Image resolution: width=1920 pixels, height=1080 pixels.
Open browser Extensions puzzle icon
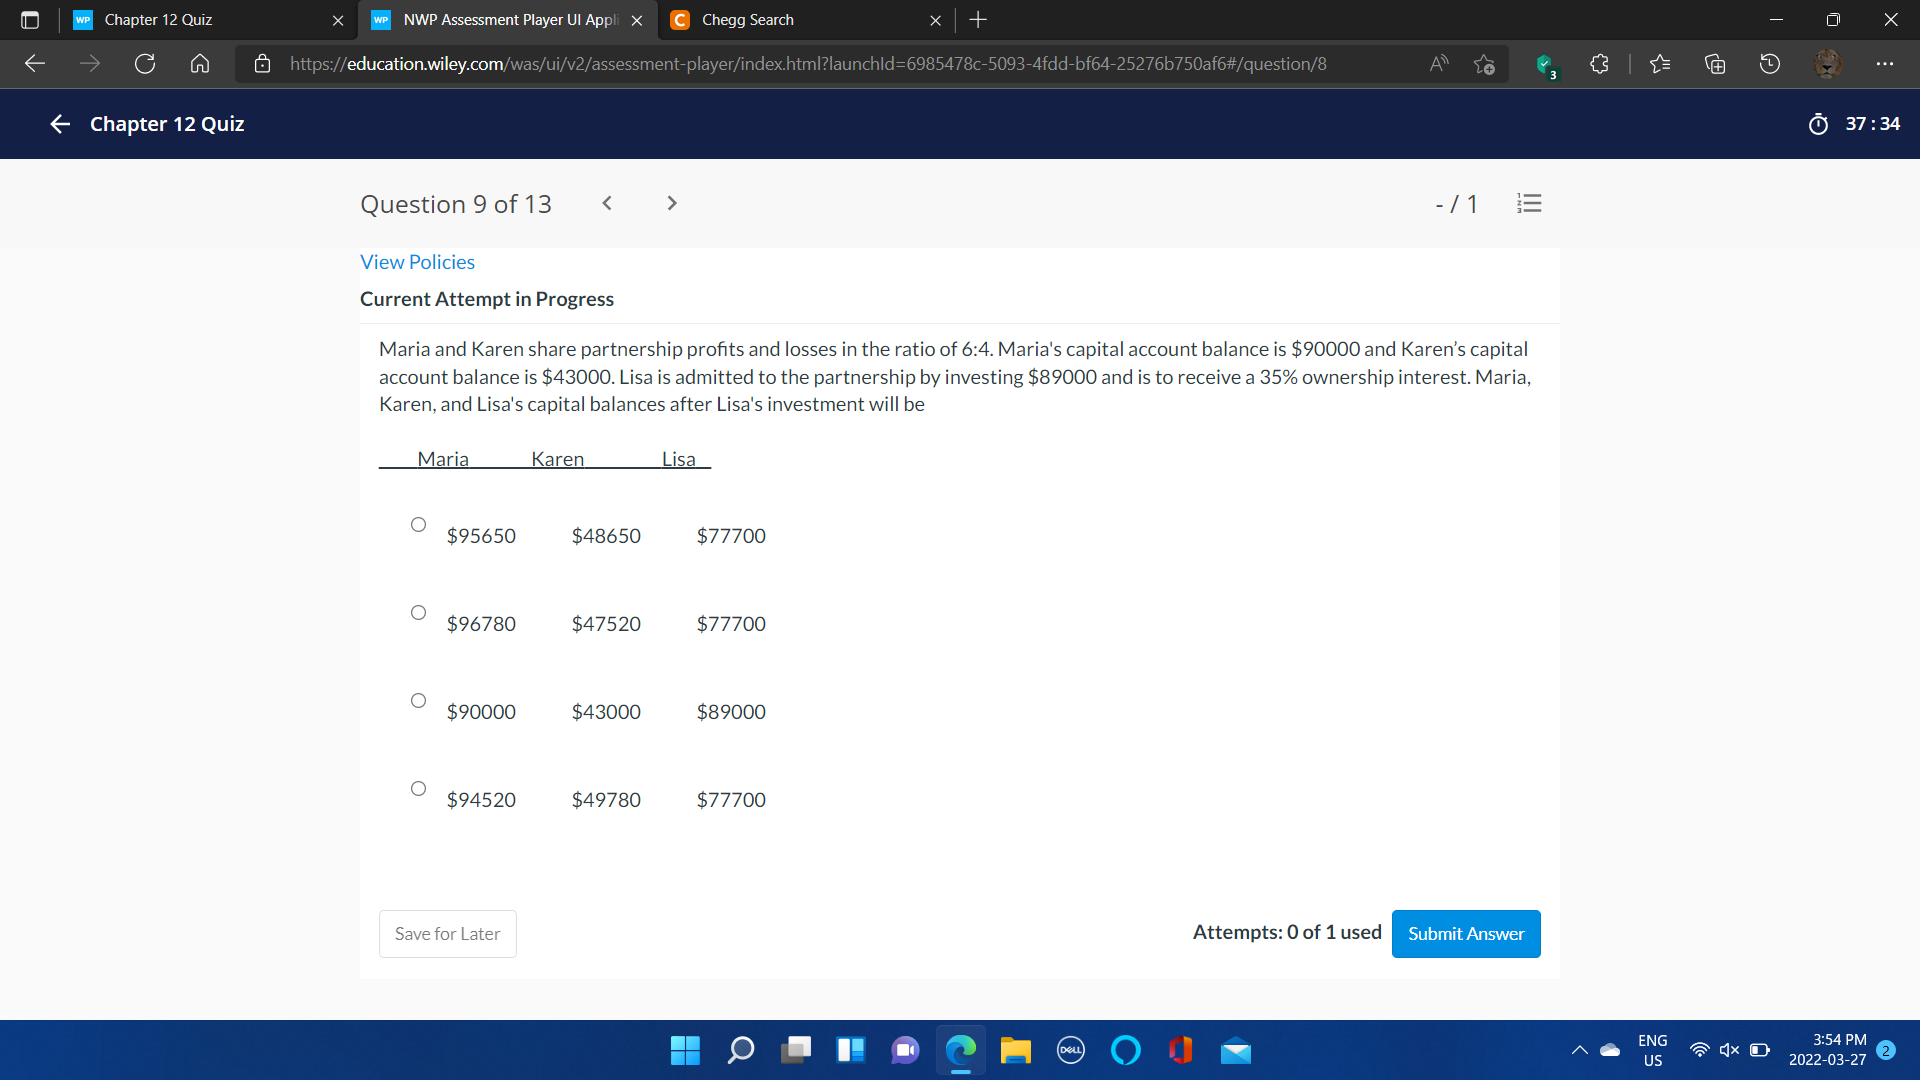(1599, 64)
